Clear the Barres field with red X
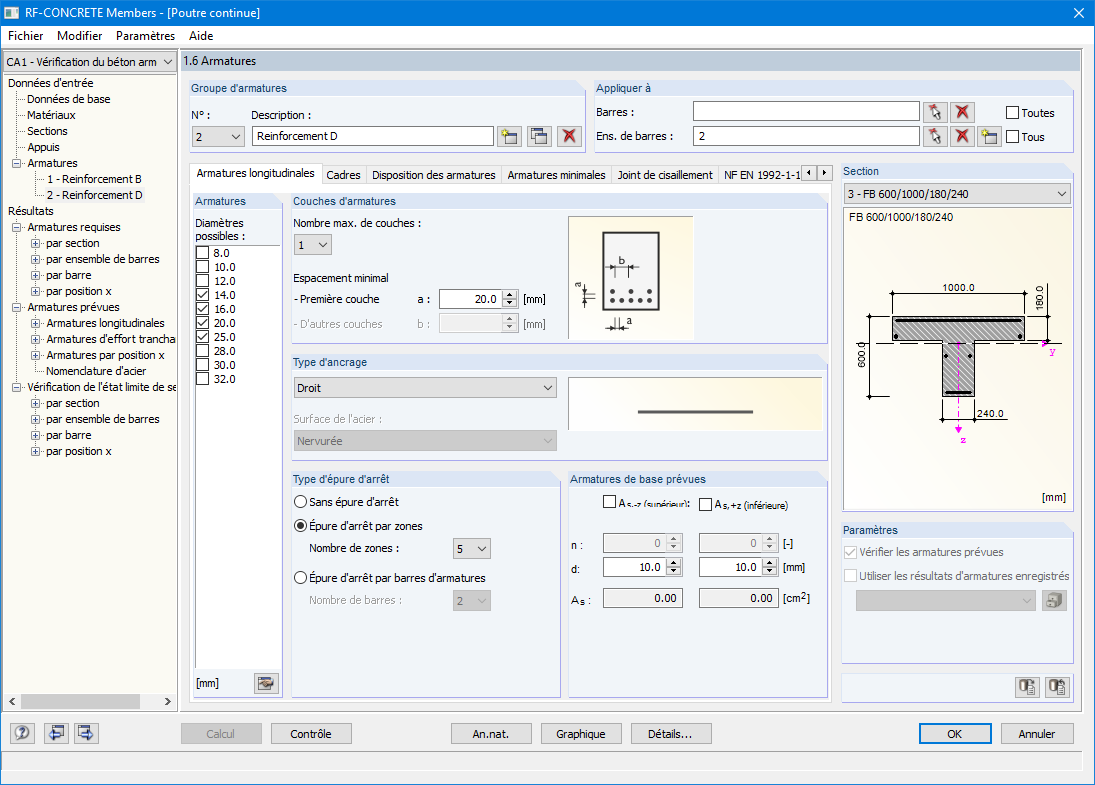 962,112
